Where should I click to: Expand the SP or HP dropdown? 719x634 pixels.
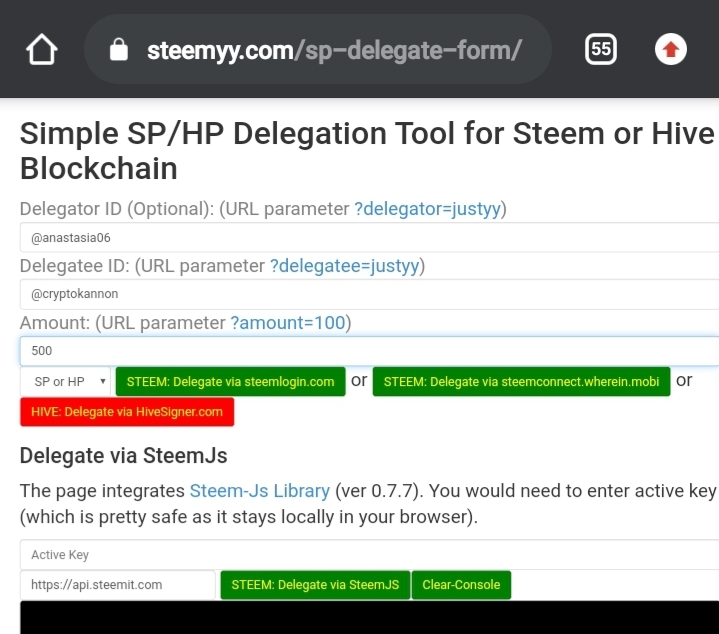(65, 381)
